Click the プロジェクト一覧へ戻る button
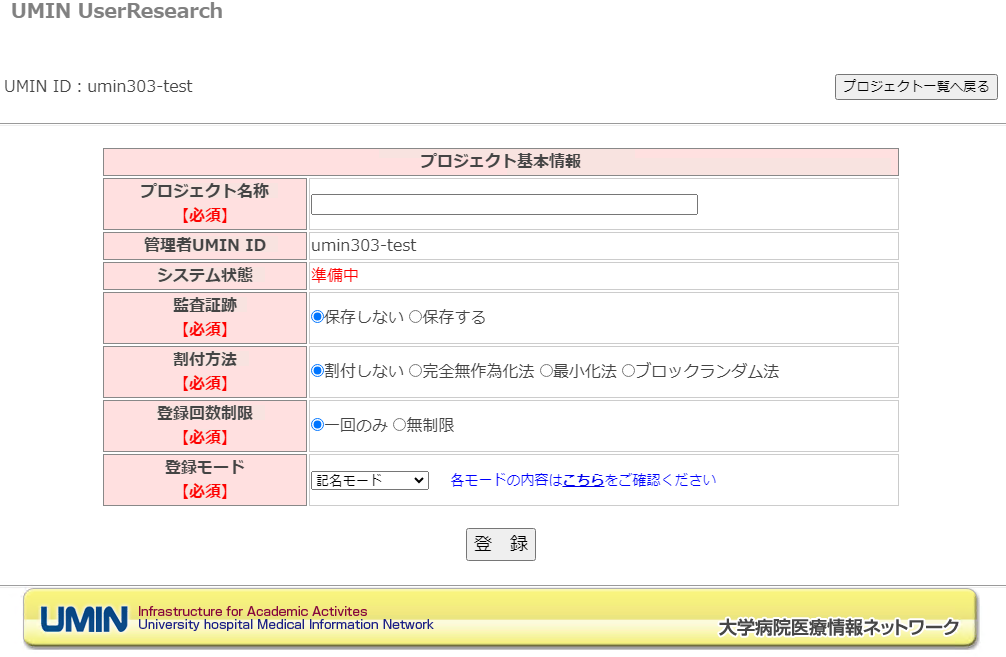The image size is (1006, 657). click(x=916, y=87)
